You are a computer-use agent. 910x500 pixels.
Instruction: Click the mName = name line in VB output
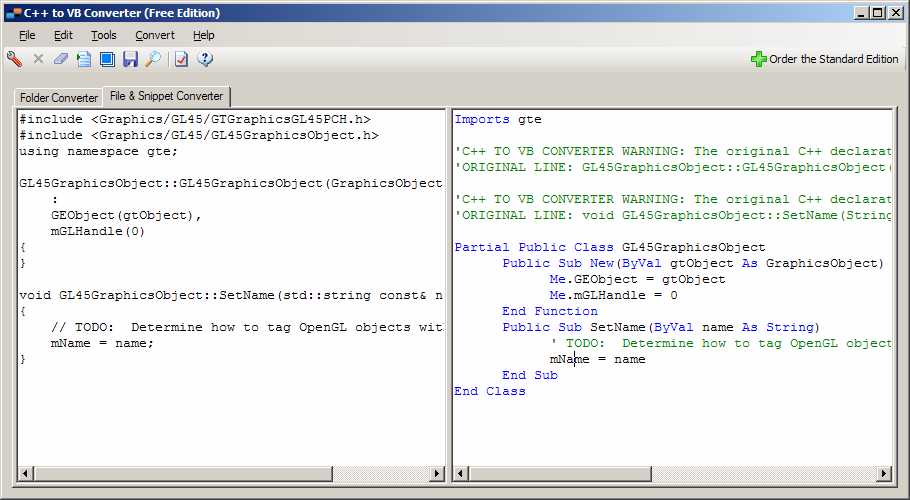[597, 359]
